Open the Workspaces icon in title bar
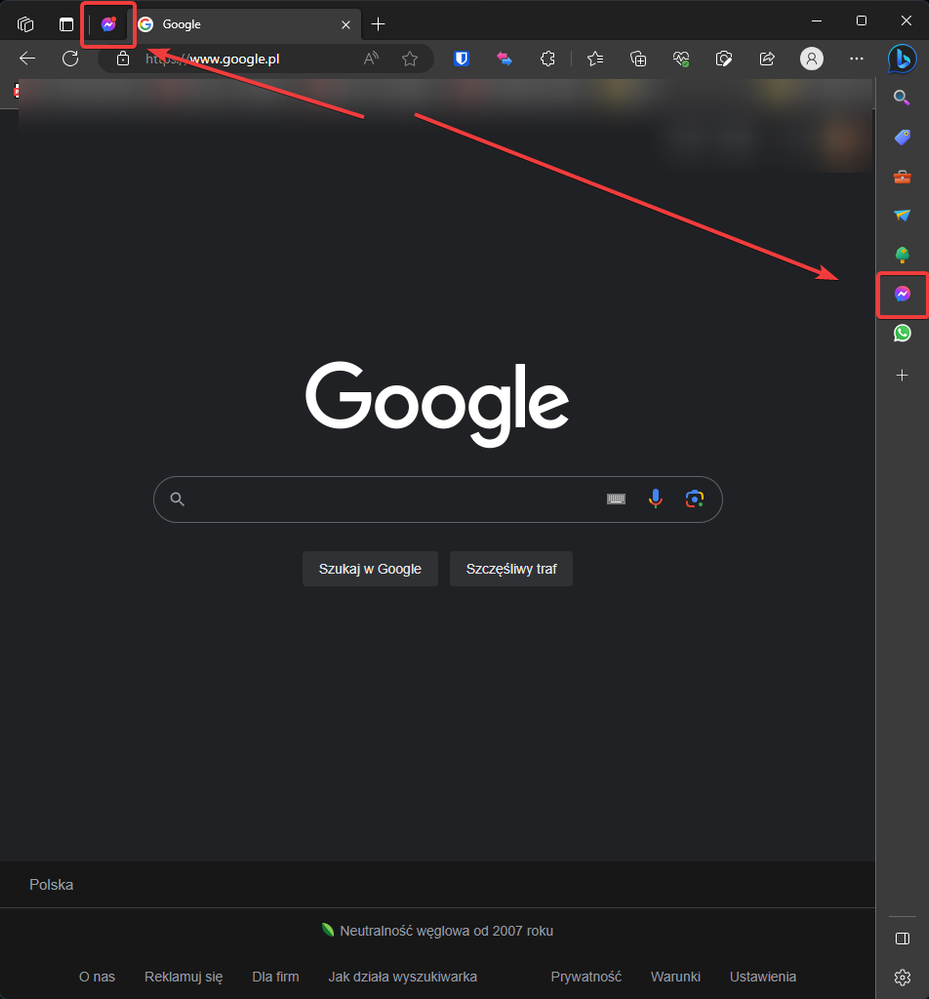 25,24
